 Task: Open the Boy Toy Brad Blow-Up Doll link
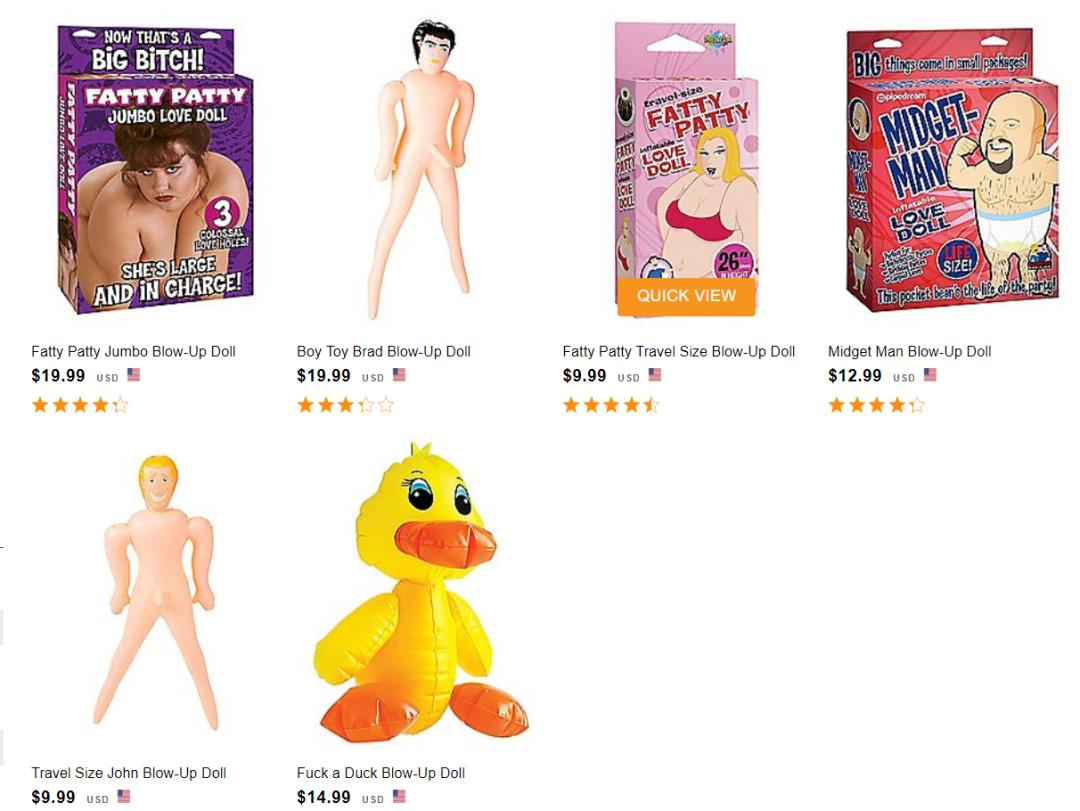tap(384, 351)
